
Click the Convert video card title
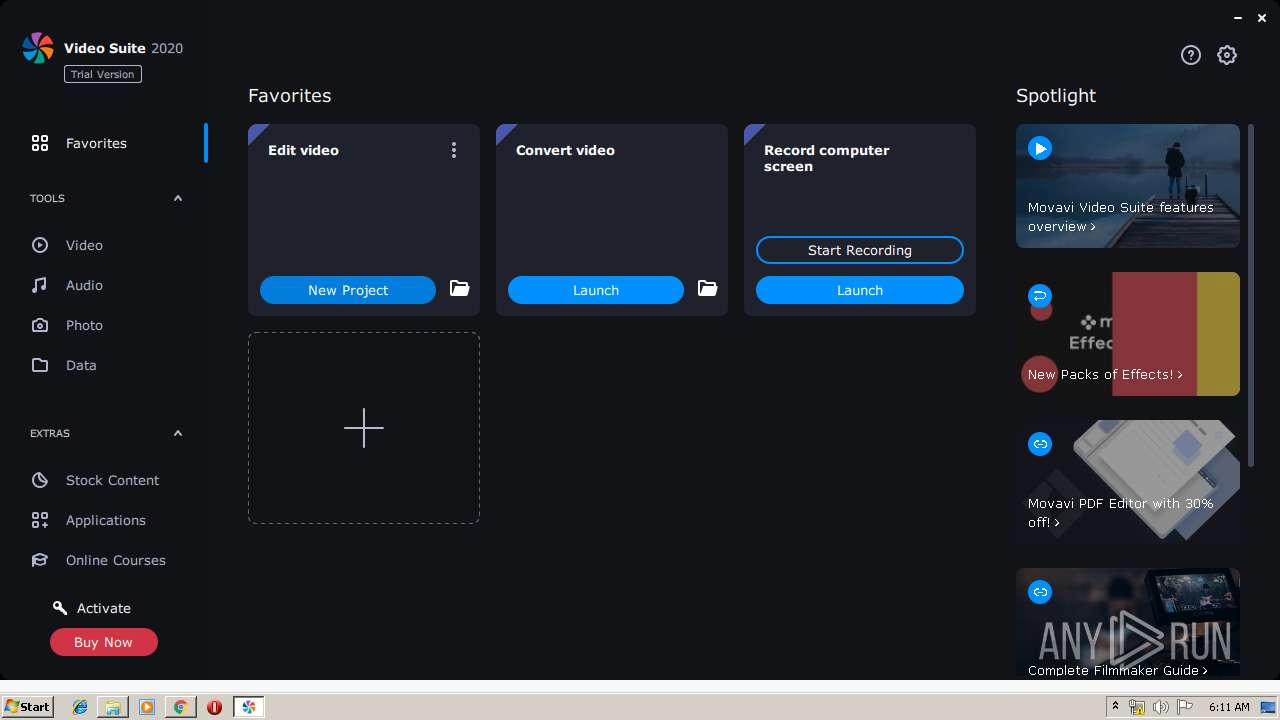click(x=565, y=150)
